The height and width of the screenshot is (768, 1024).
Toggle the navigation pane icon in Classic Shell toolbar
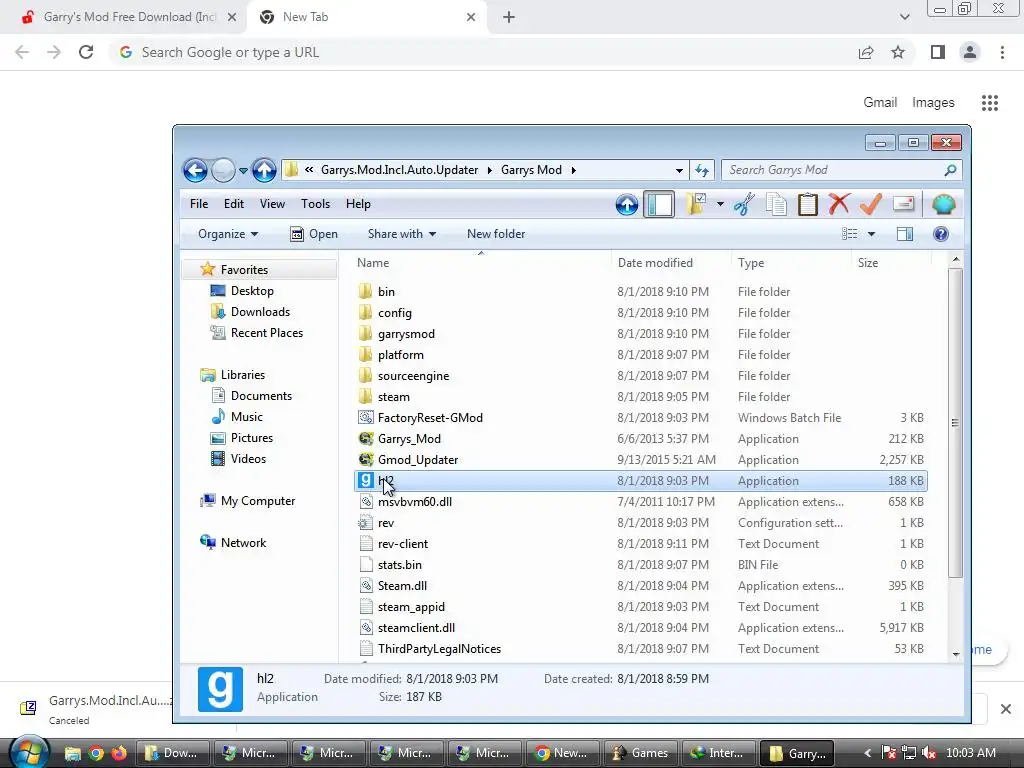659,204
